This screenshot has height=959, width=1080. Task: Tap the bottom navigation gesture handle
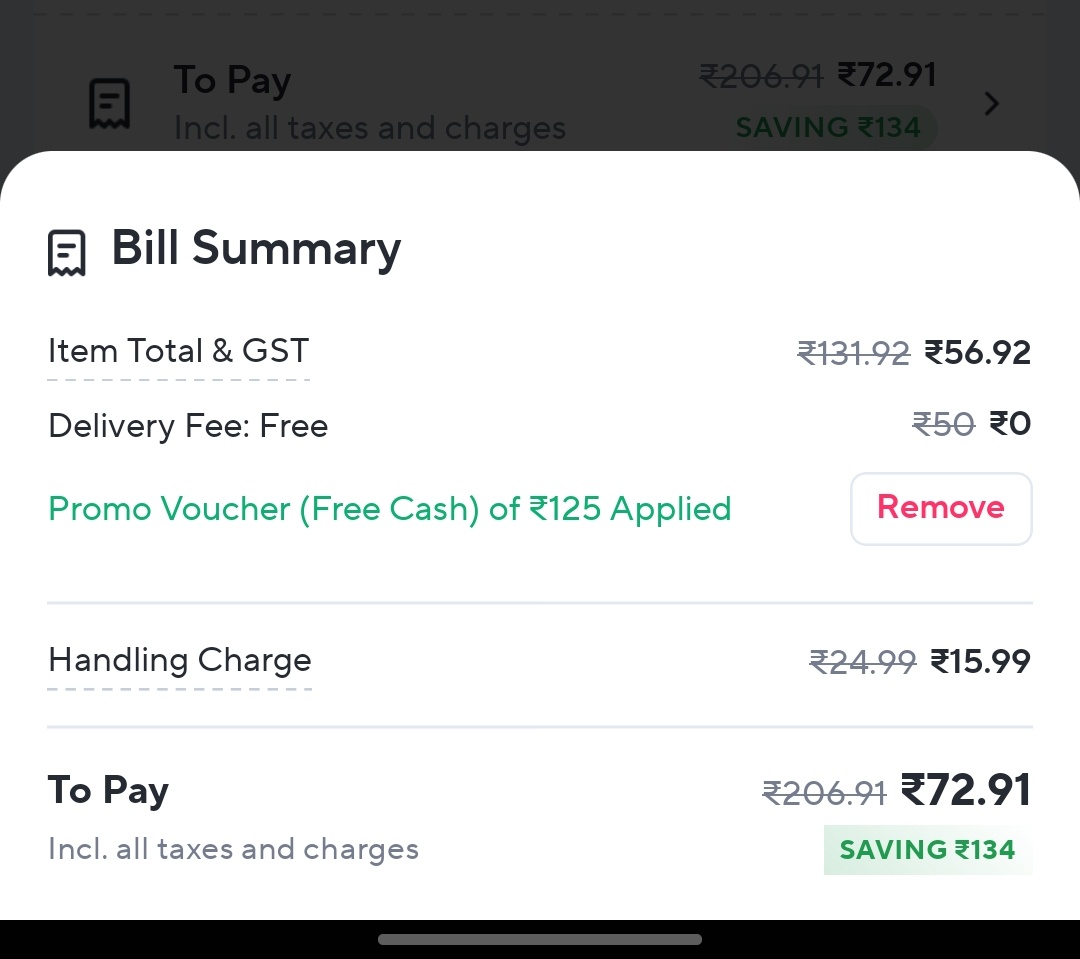tap(540, 940)
